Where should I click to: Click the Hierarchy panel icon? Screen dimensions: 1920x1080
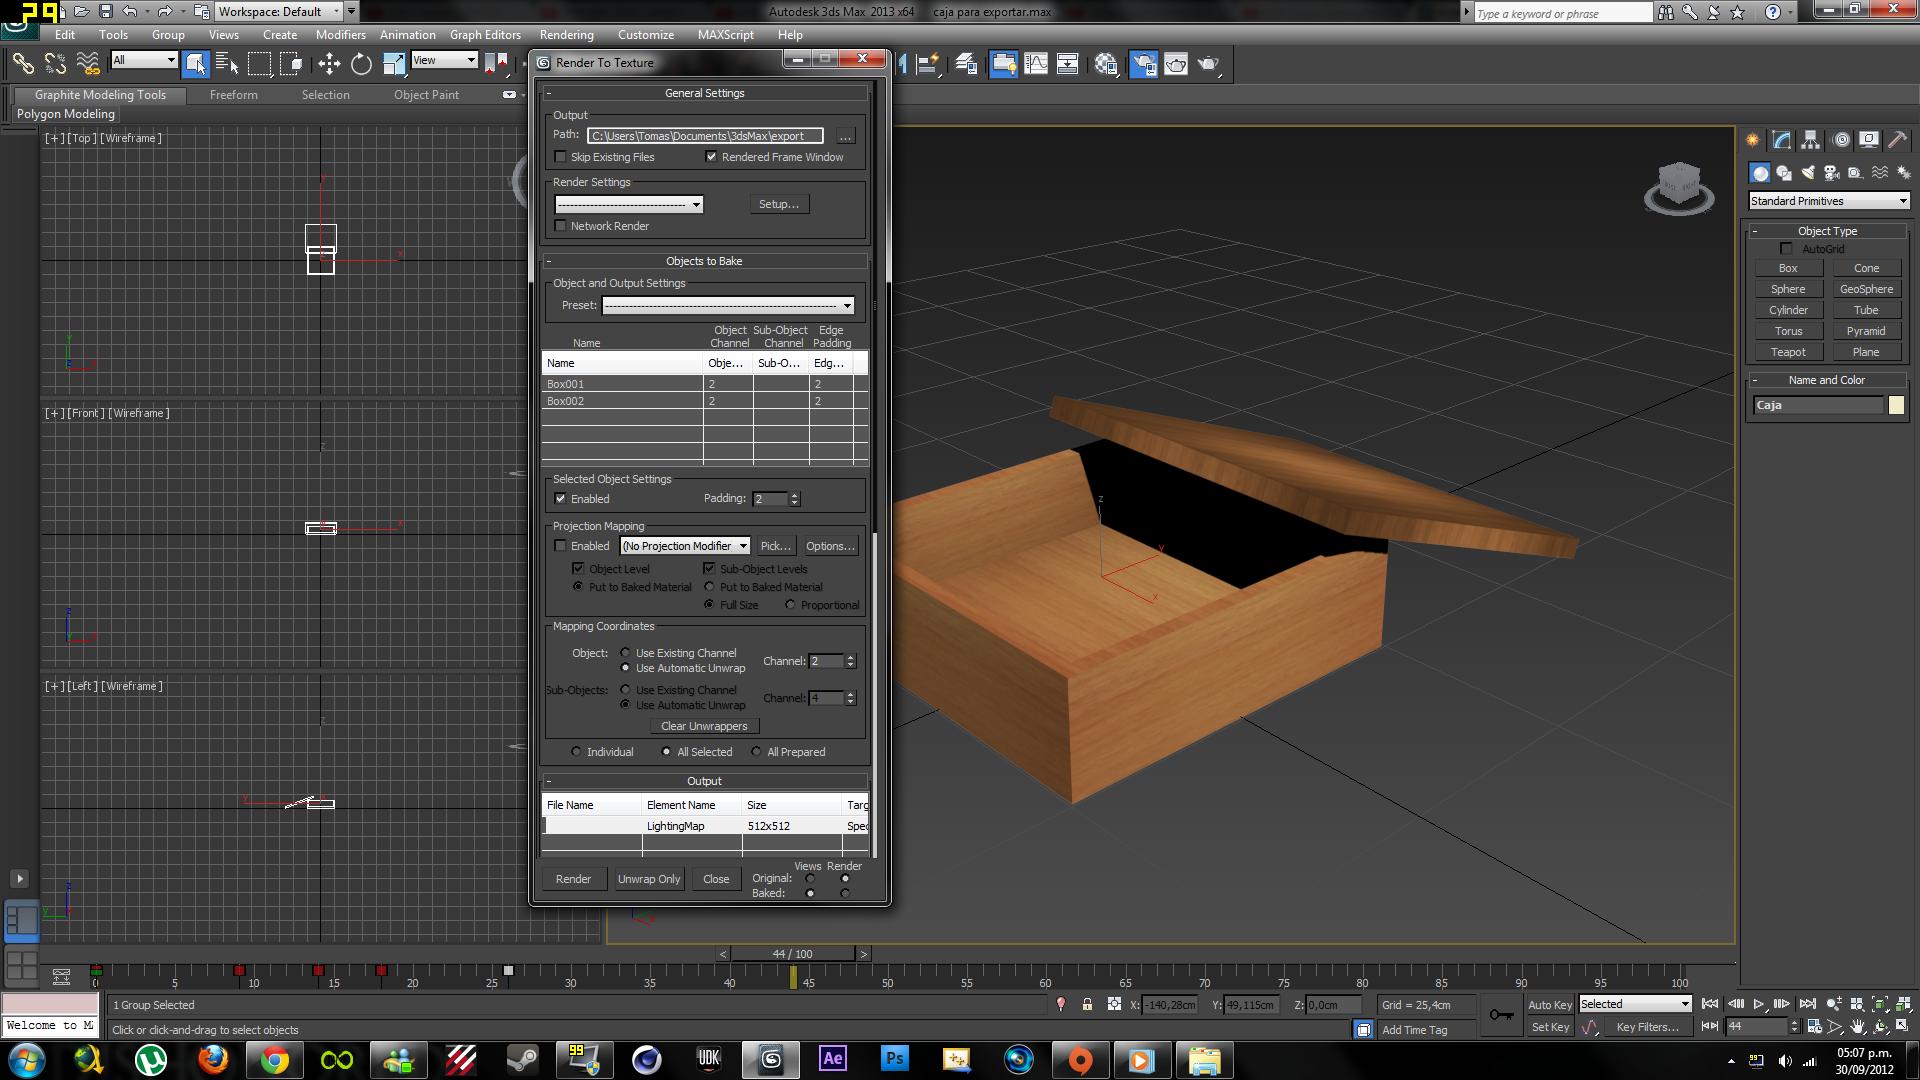(x=1810, y=140)
